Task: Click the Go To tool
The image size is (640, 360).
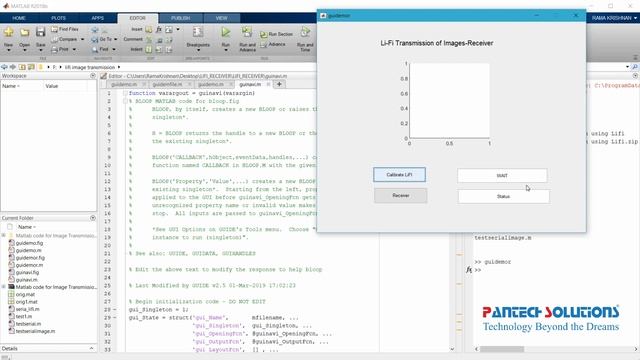Action: point(102,39)
